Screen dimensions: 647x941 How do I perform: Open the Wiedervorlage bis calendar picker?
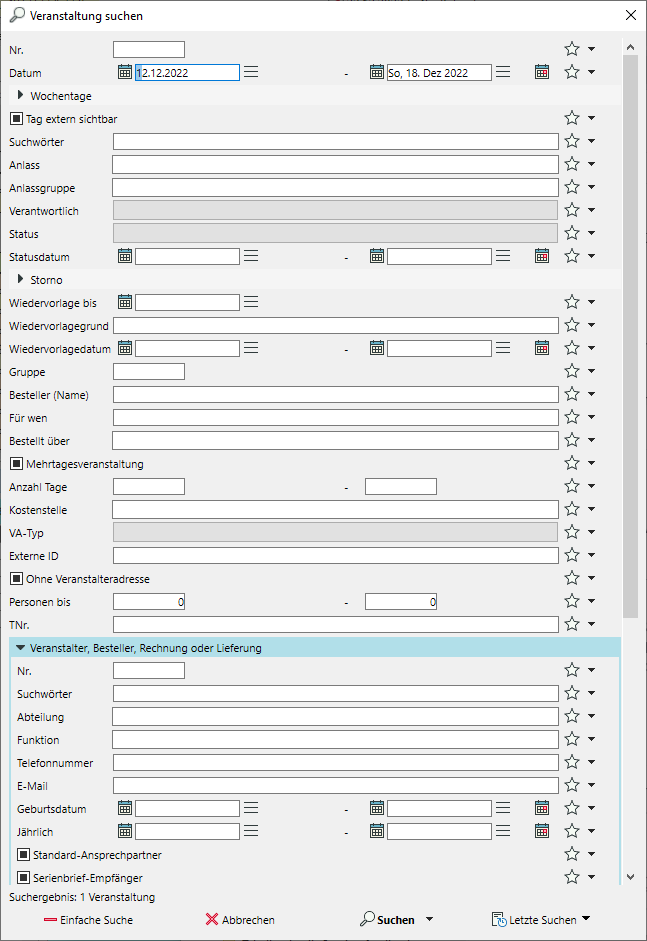(x=125, y=302)
